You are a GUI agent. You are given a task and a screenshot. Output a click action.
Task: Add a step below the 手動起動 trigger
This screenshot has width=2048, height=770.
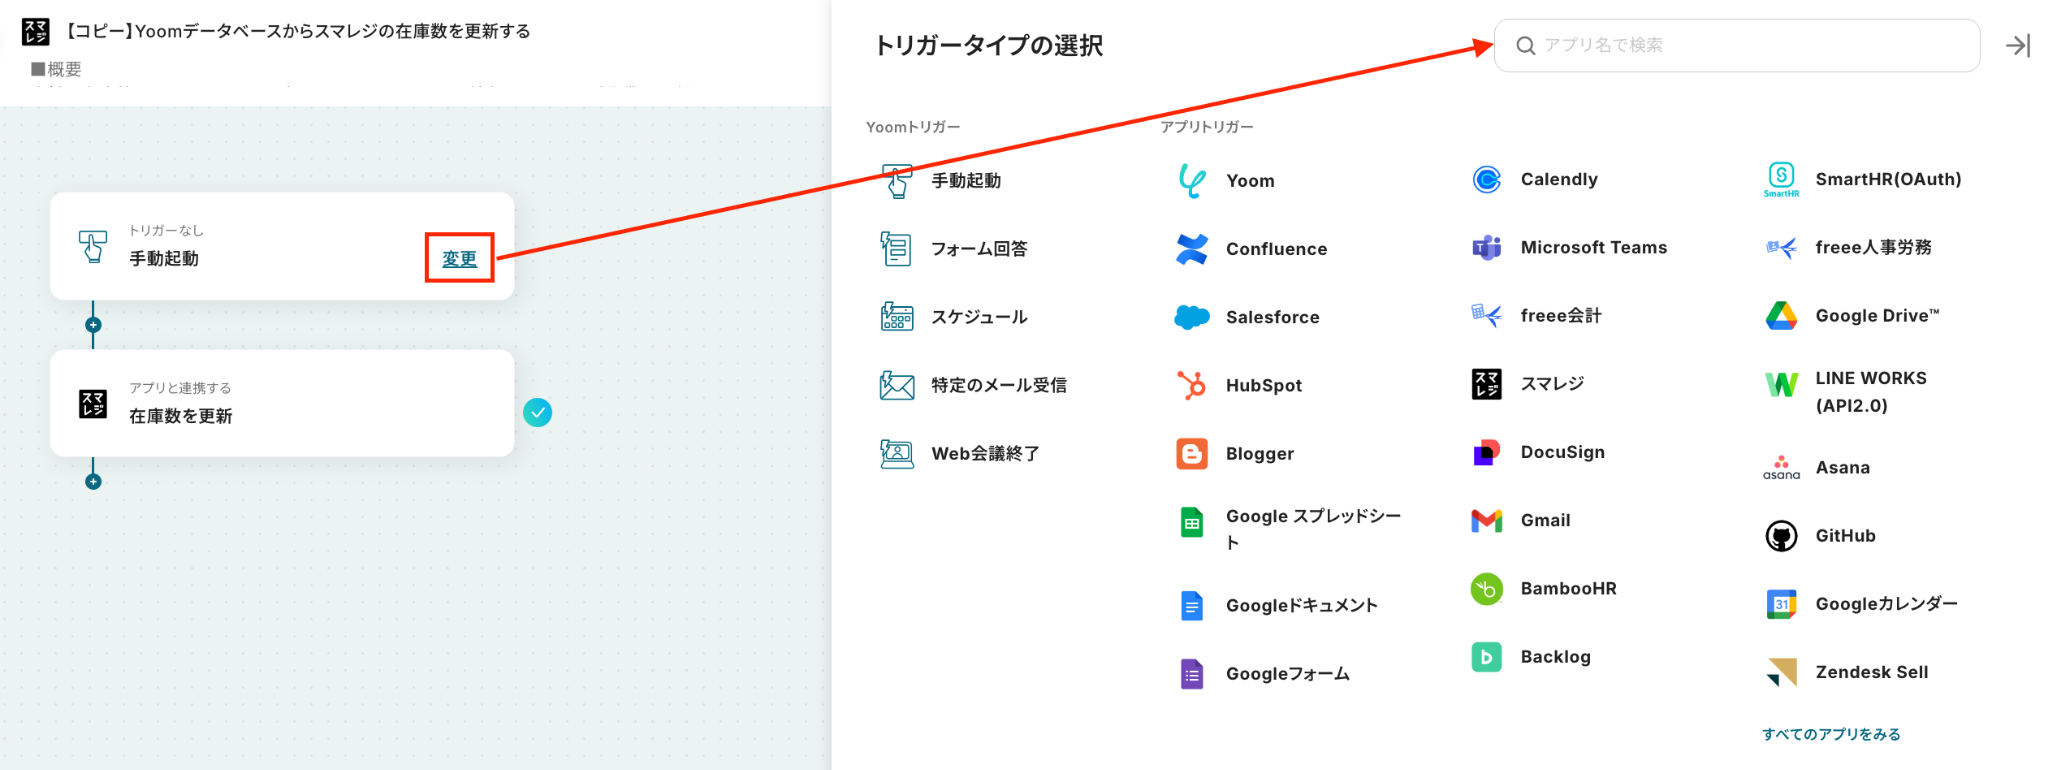click(x=93, y=325)
